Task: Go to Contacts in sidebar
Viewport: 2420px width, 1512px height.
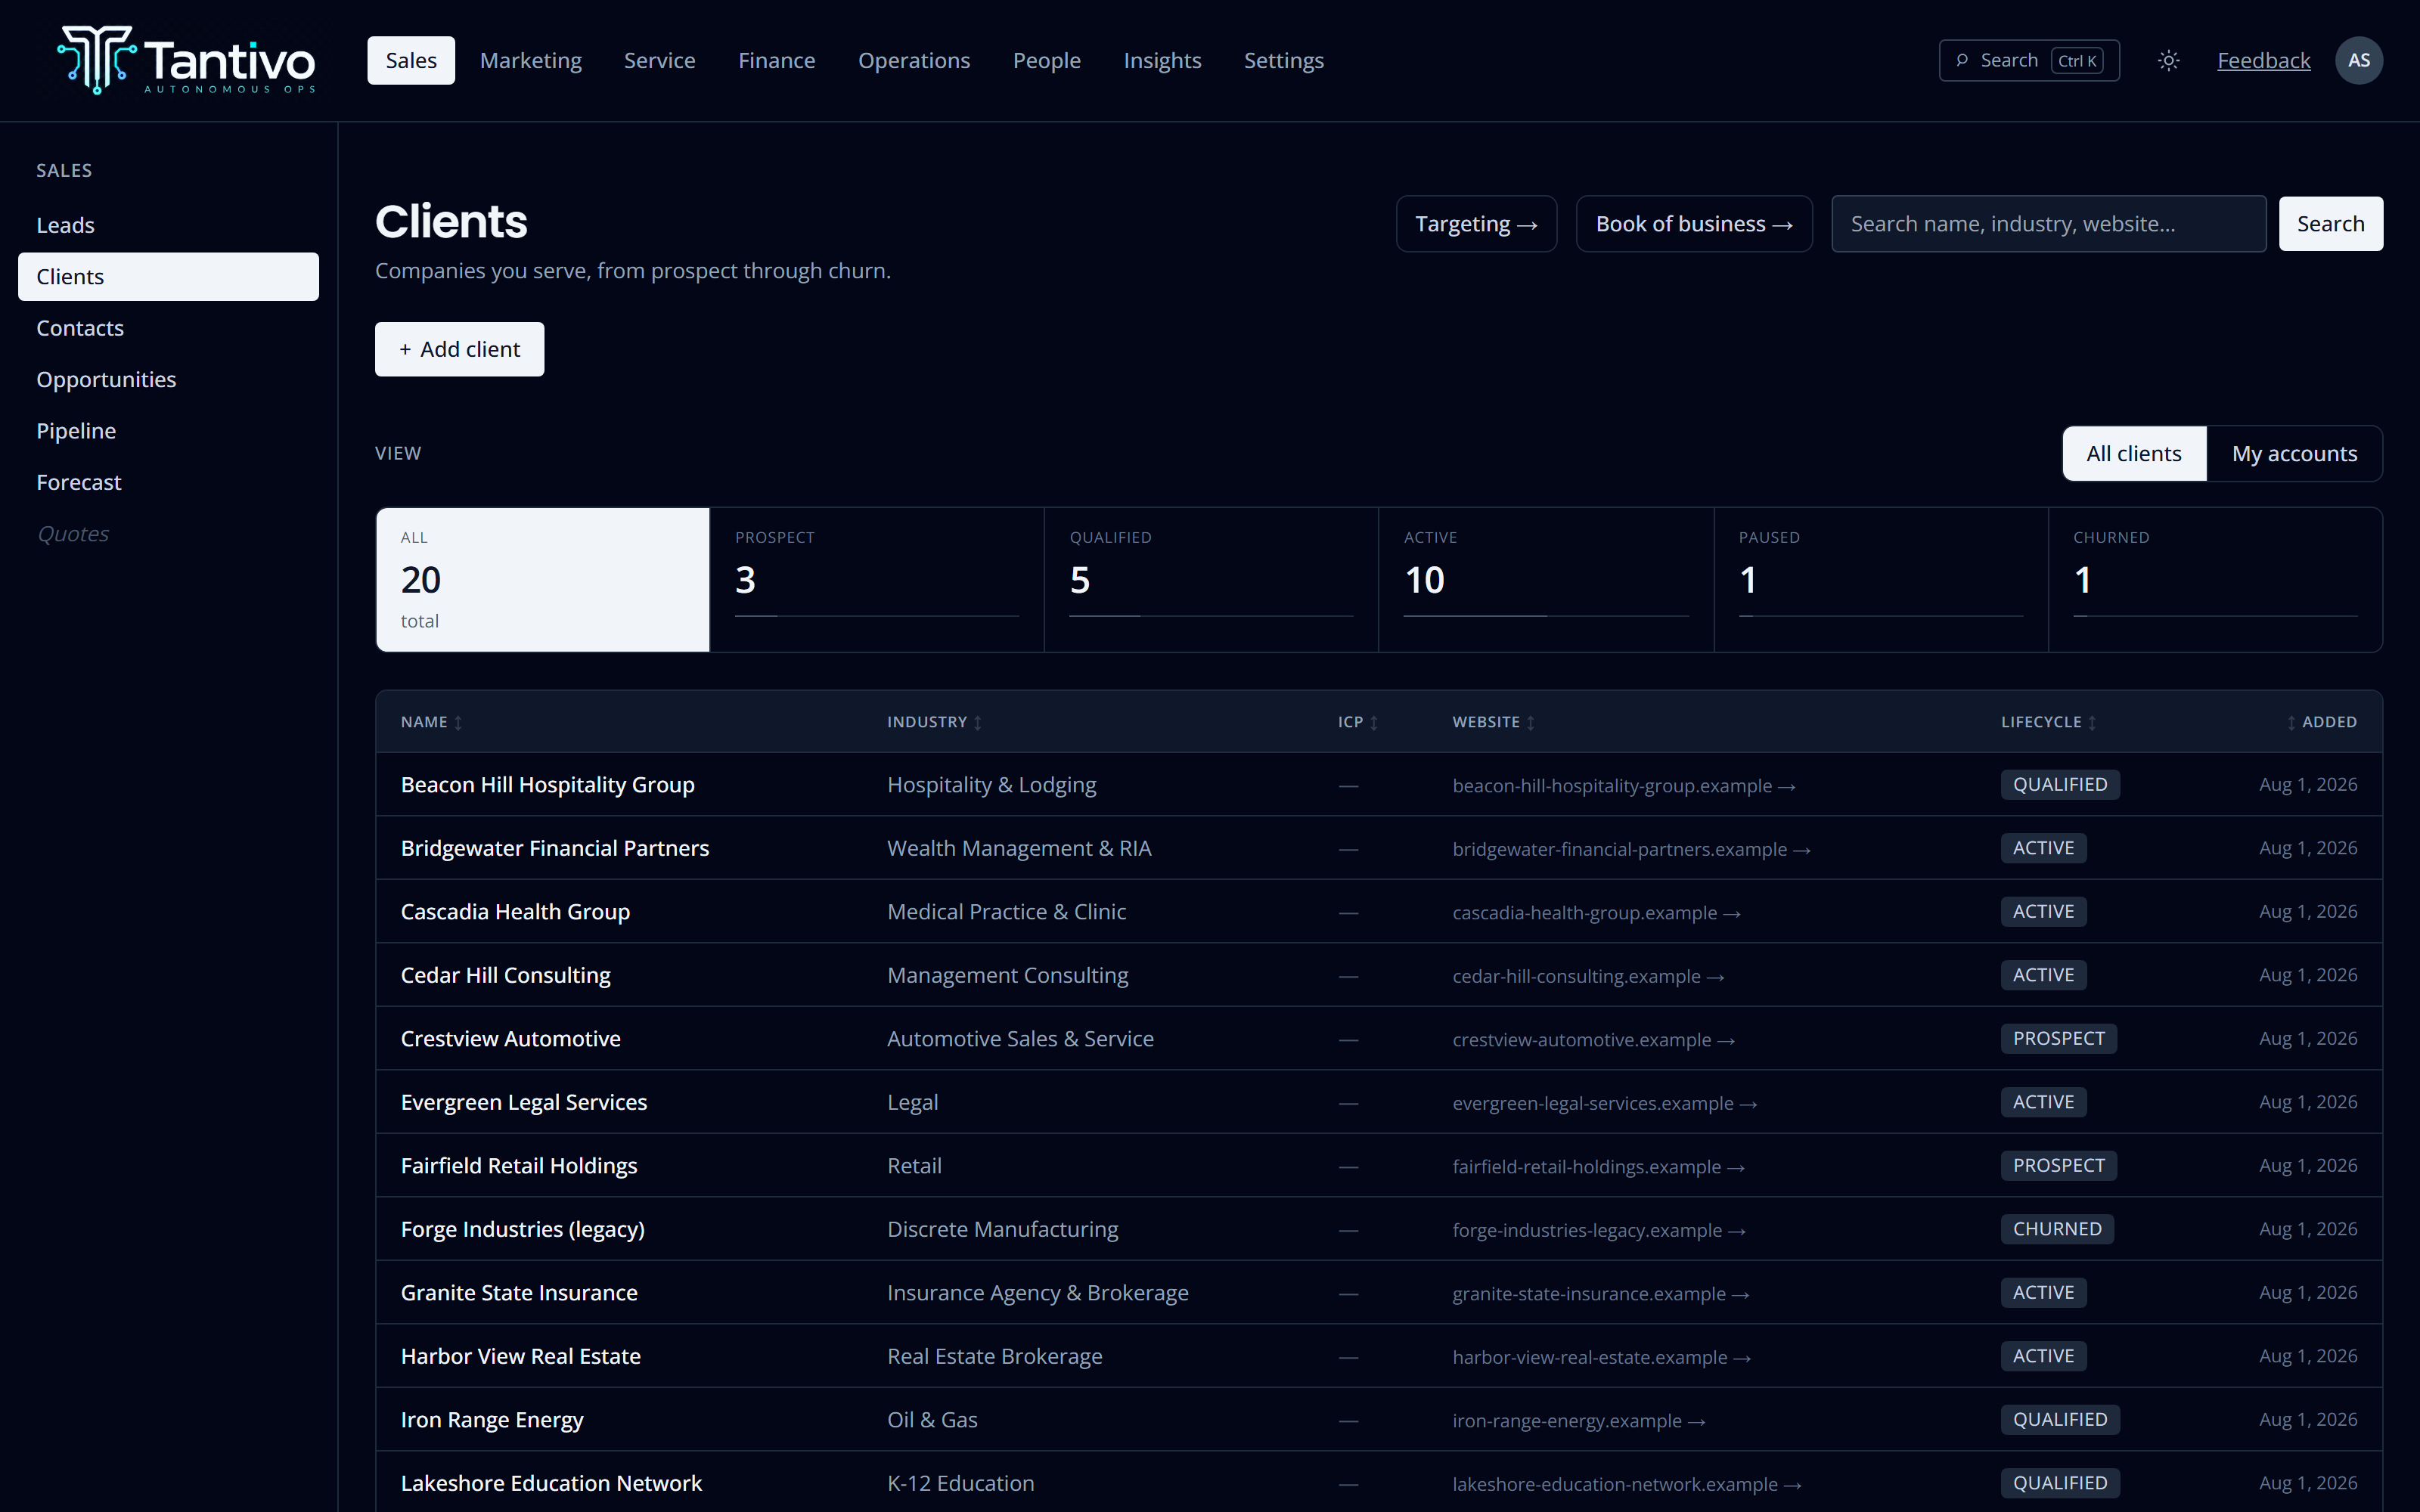Action: click(x=168, y=328)
